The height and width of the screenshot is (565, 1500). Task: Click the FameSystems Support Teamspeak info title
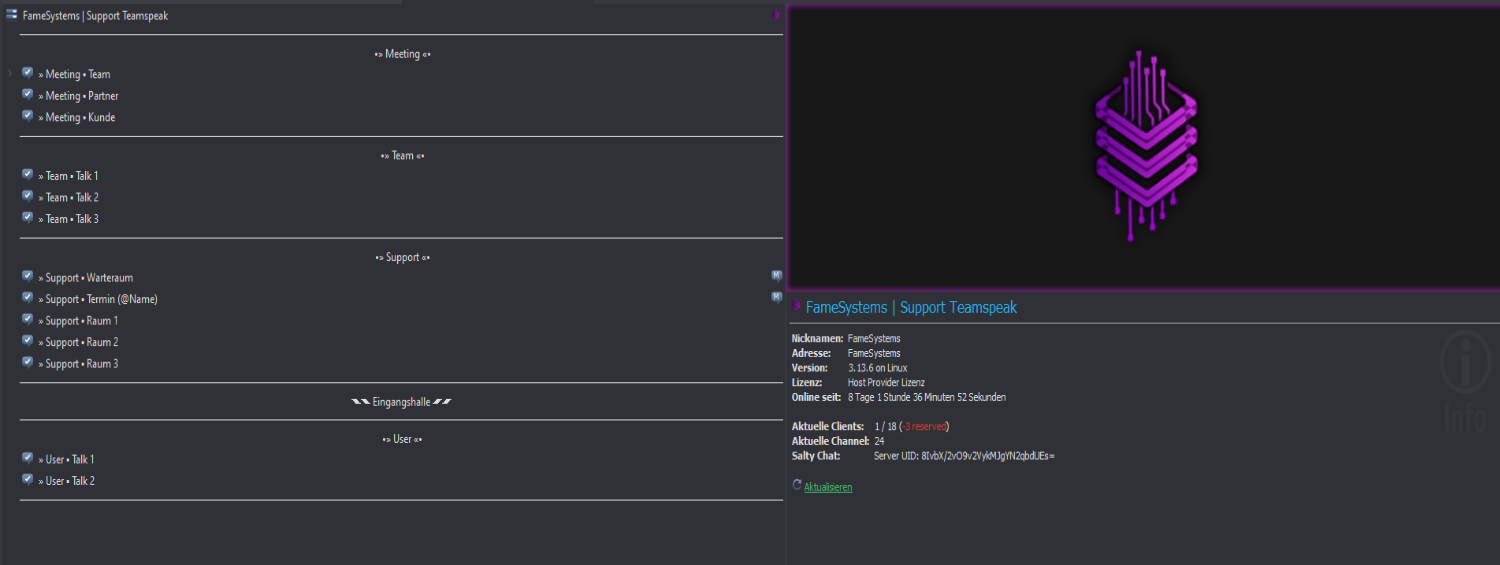911,307
